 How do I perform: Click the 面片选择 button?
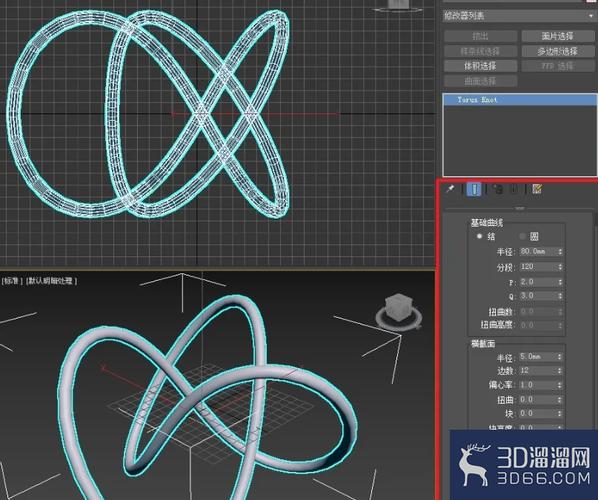[x=558, y=36]
